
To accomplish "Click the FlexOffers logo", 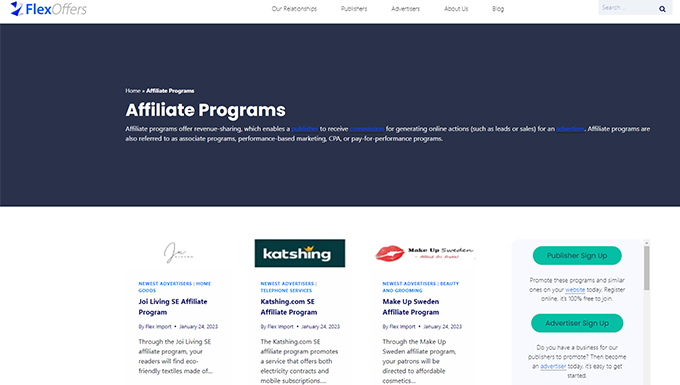I will pyautogui.click(x=49, y=9).
